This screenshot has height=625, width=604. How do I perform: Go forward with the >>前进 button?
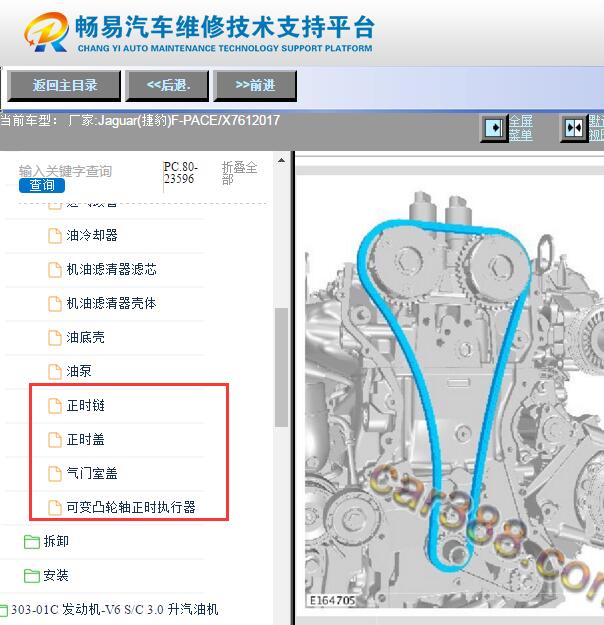[x=255, y=85]
